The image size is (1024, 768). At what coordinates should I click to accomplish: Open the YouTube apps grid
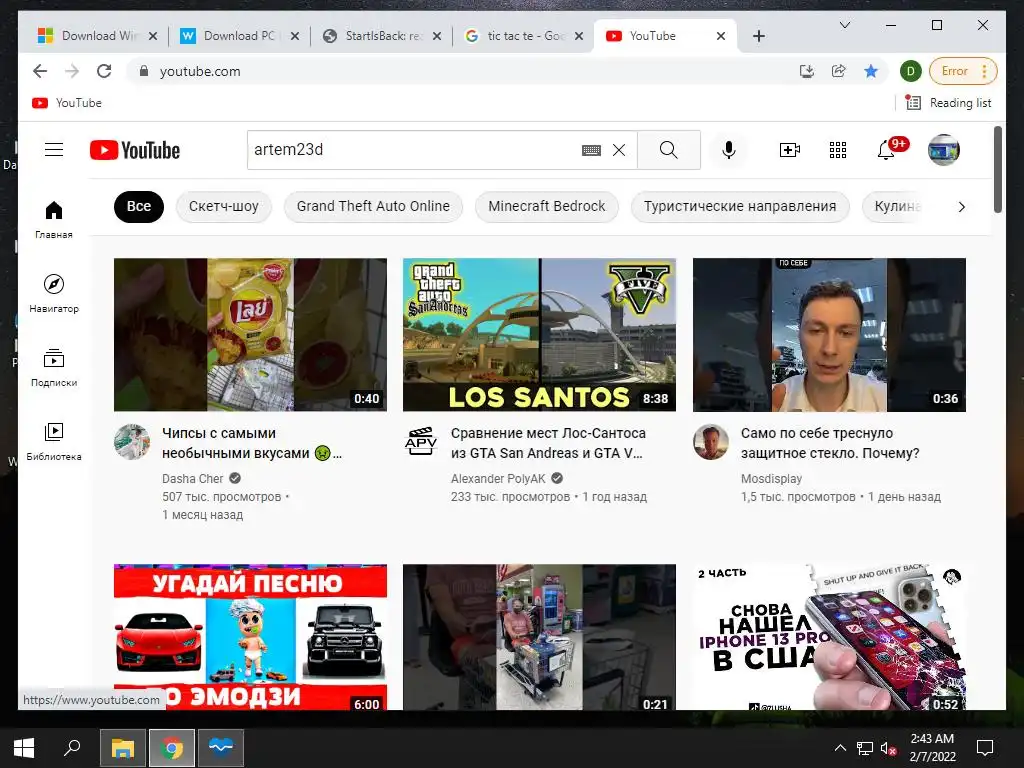838,150
